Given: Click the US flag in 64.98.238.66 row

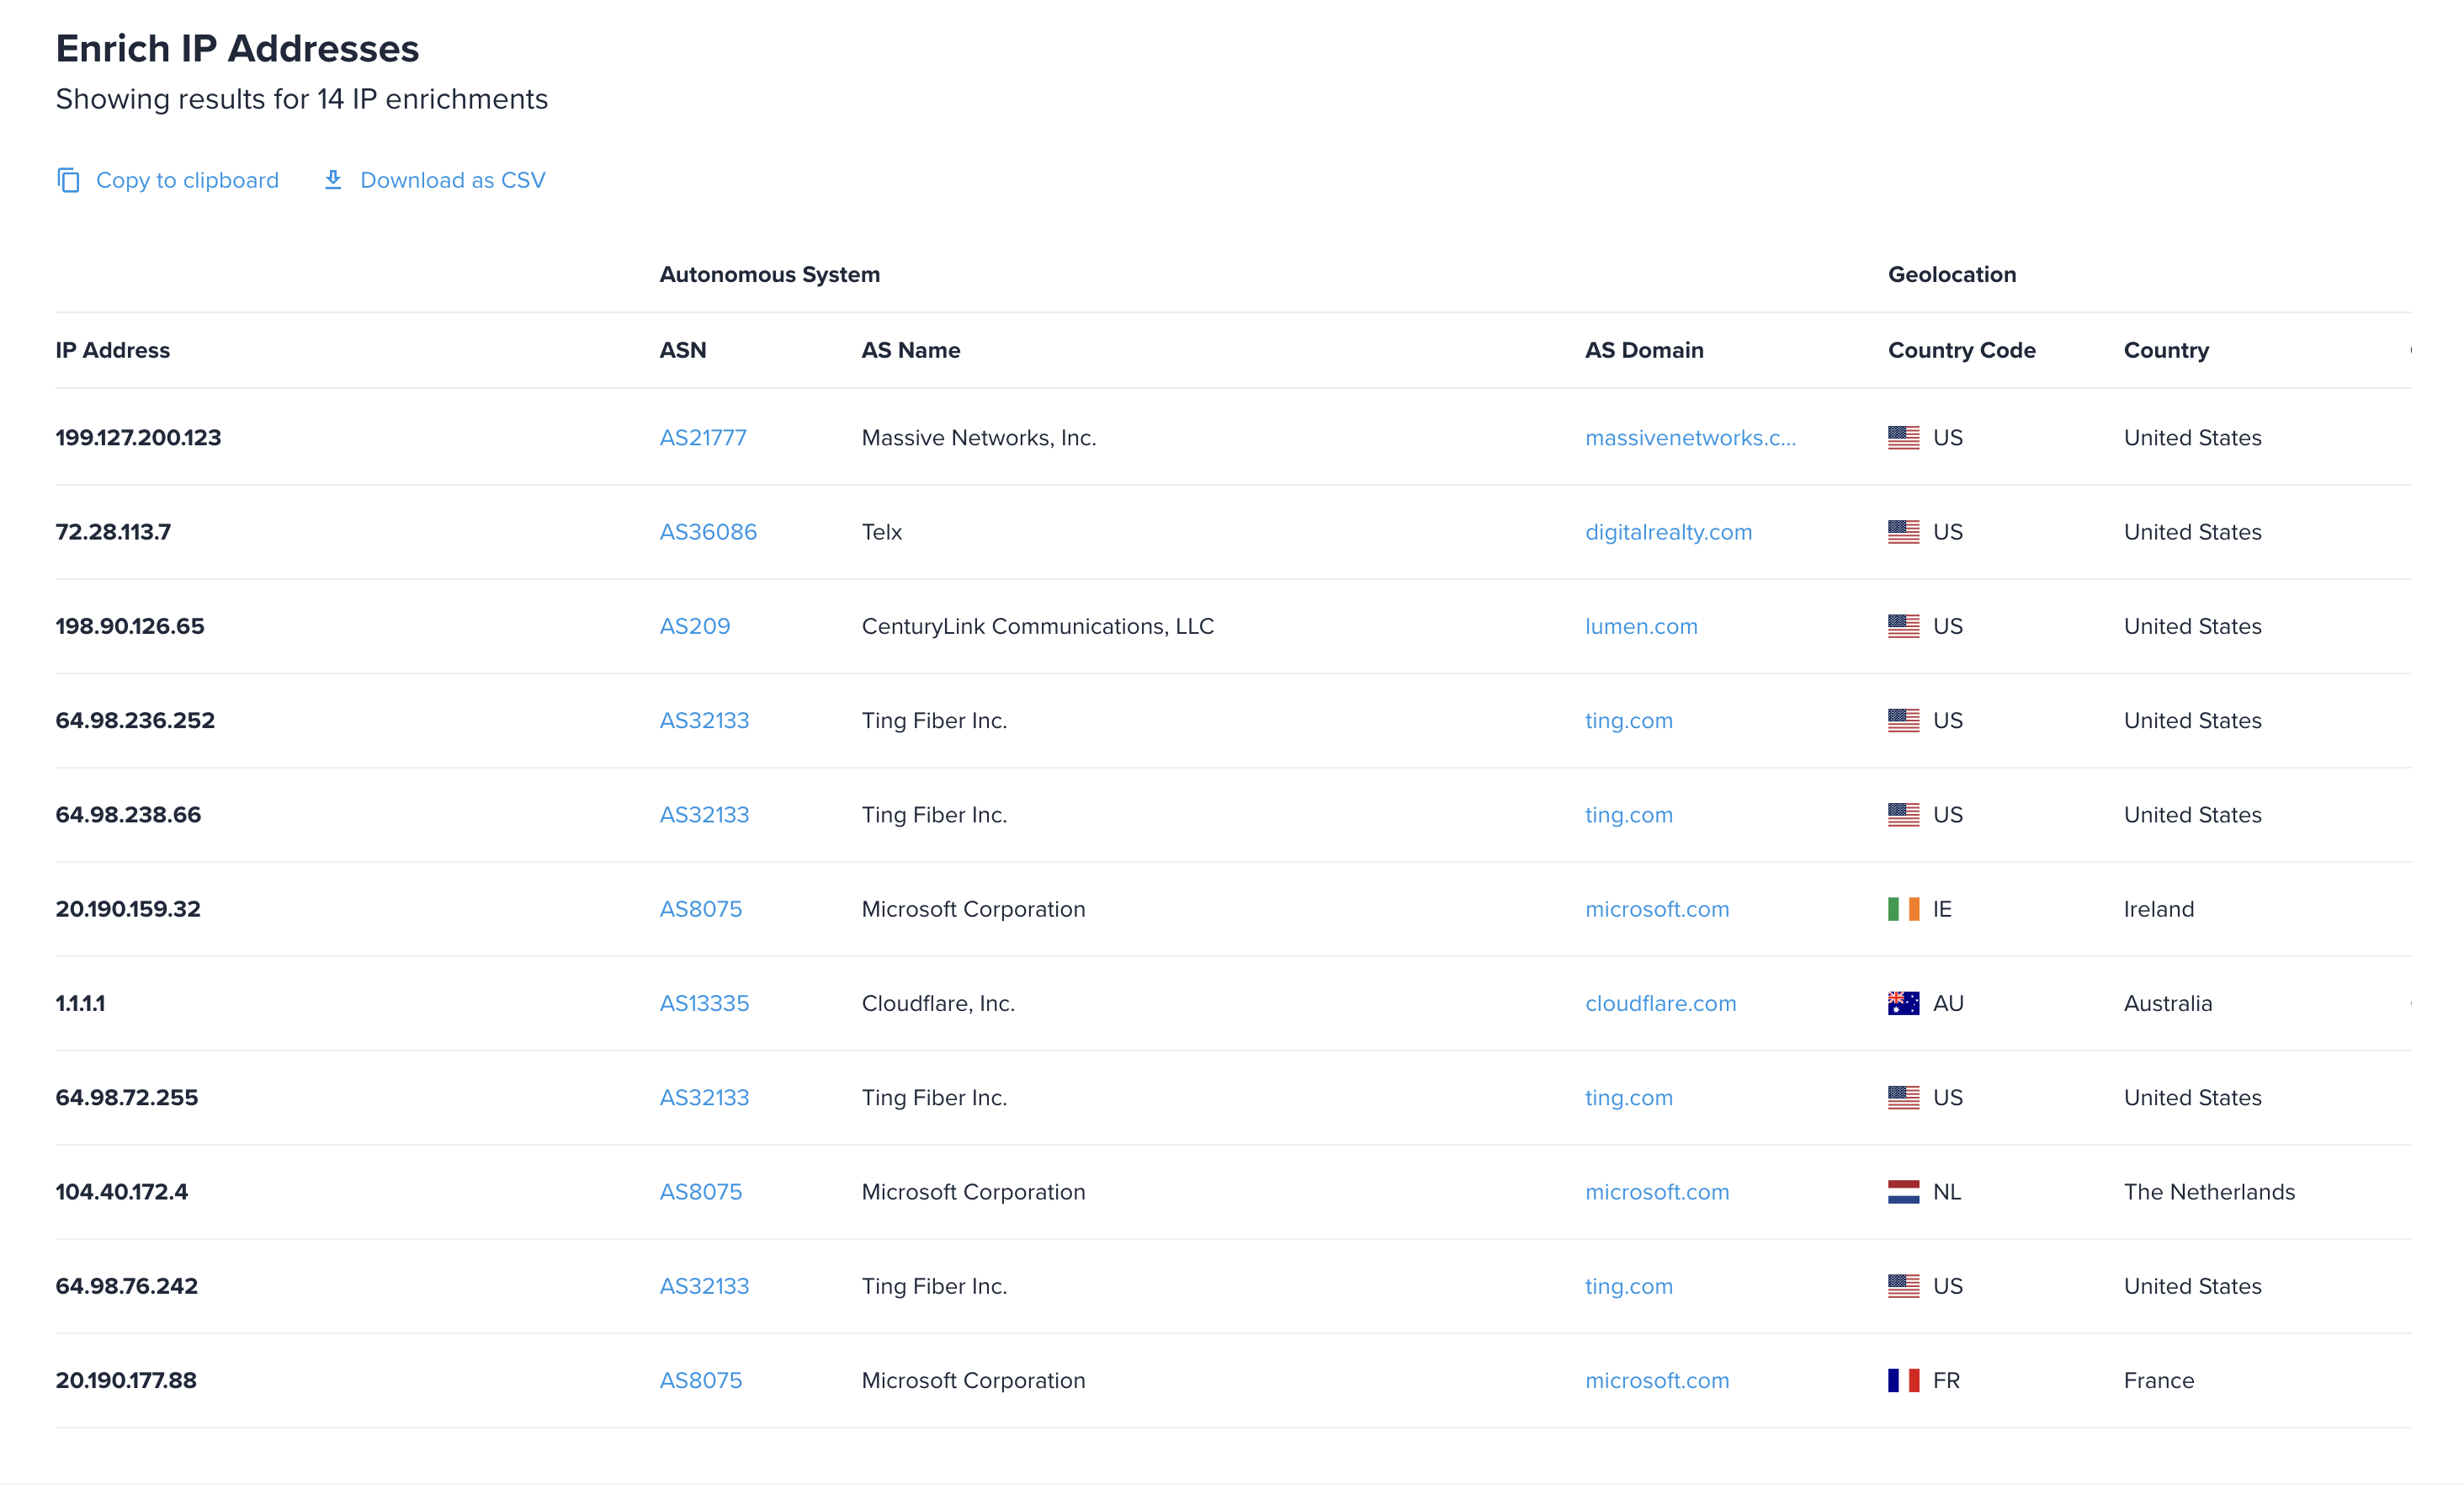Looking at the screenshot, I should pyautogui.click(x=1903, y=815).
